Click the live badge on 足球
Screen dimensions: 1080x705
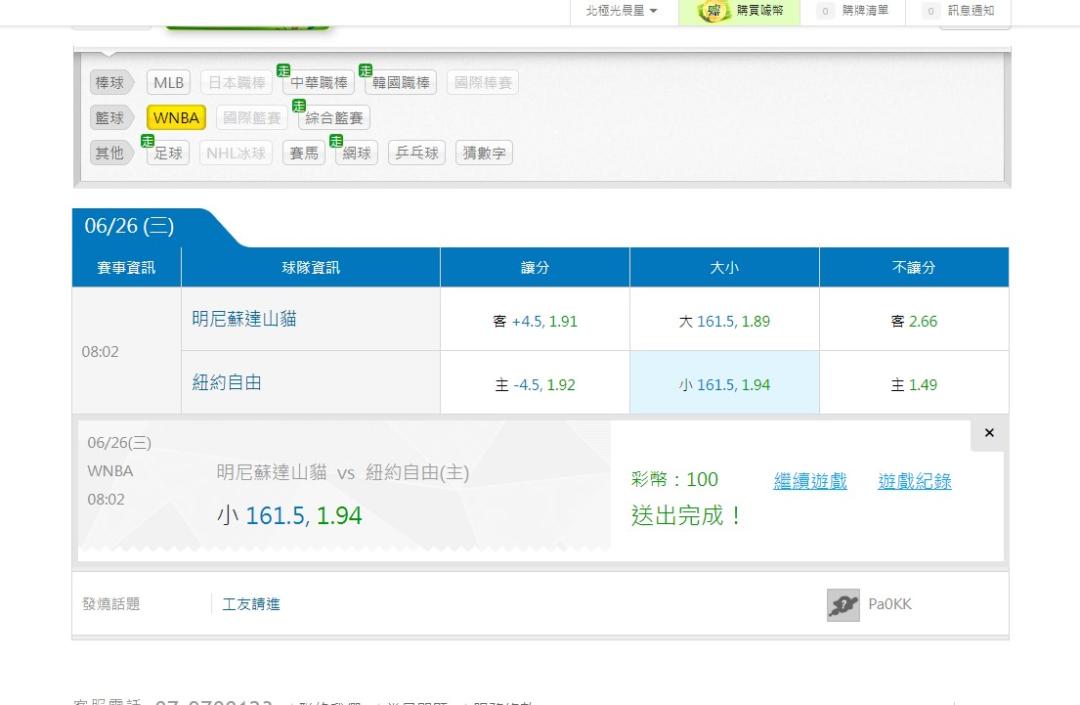pos(147,140)
